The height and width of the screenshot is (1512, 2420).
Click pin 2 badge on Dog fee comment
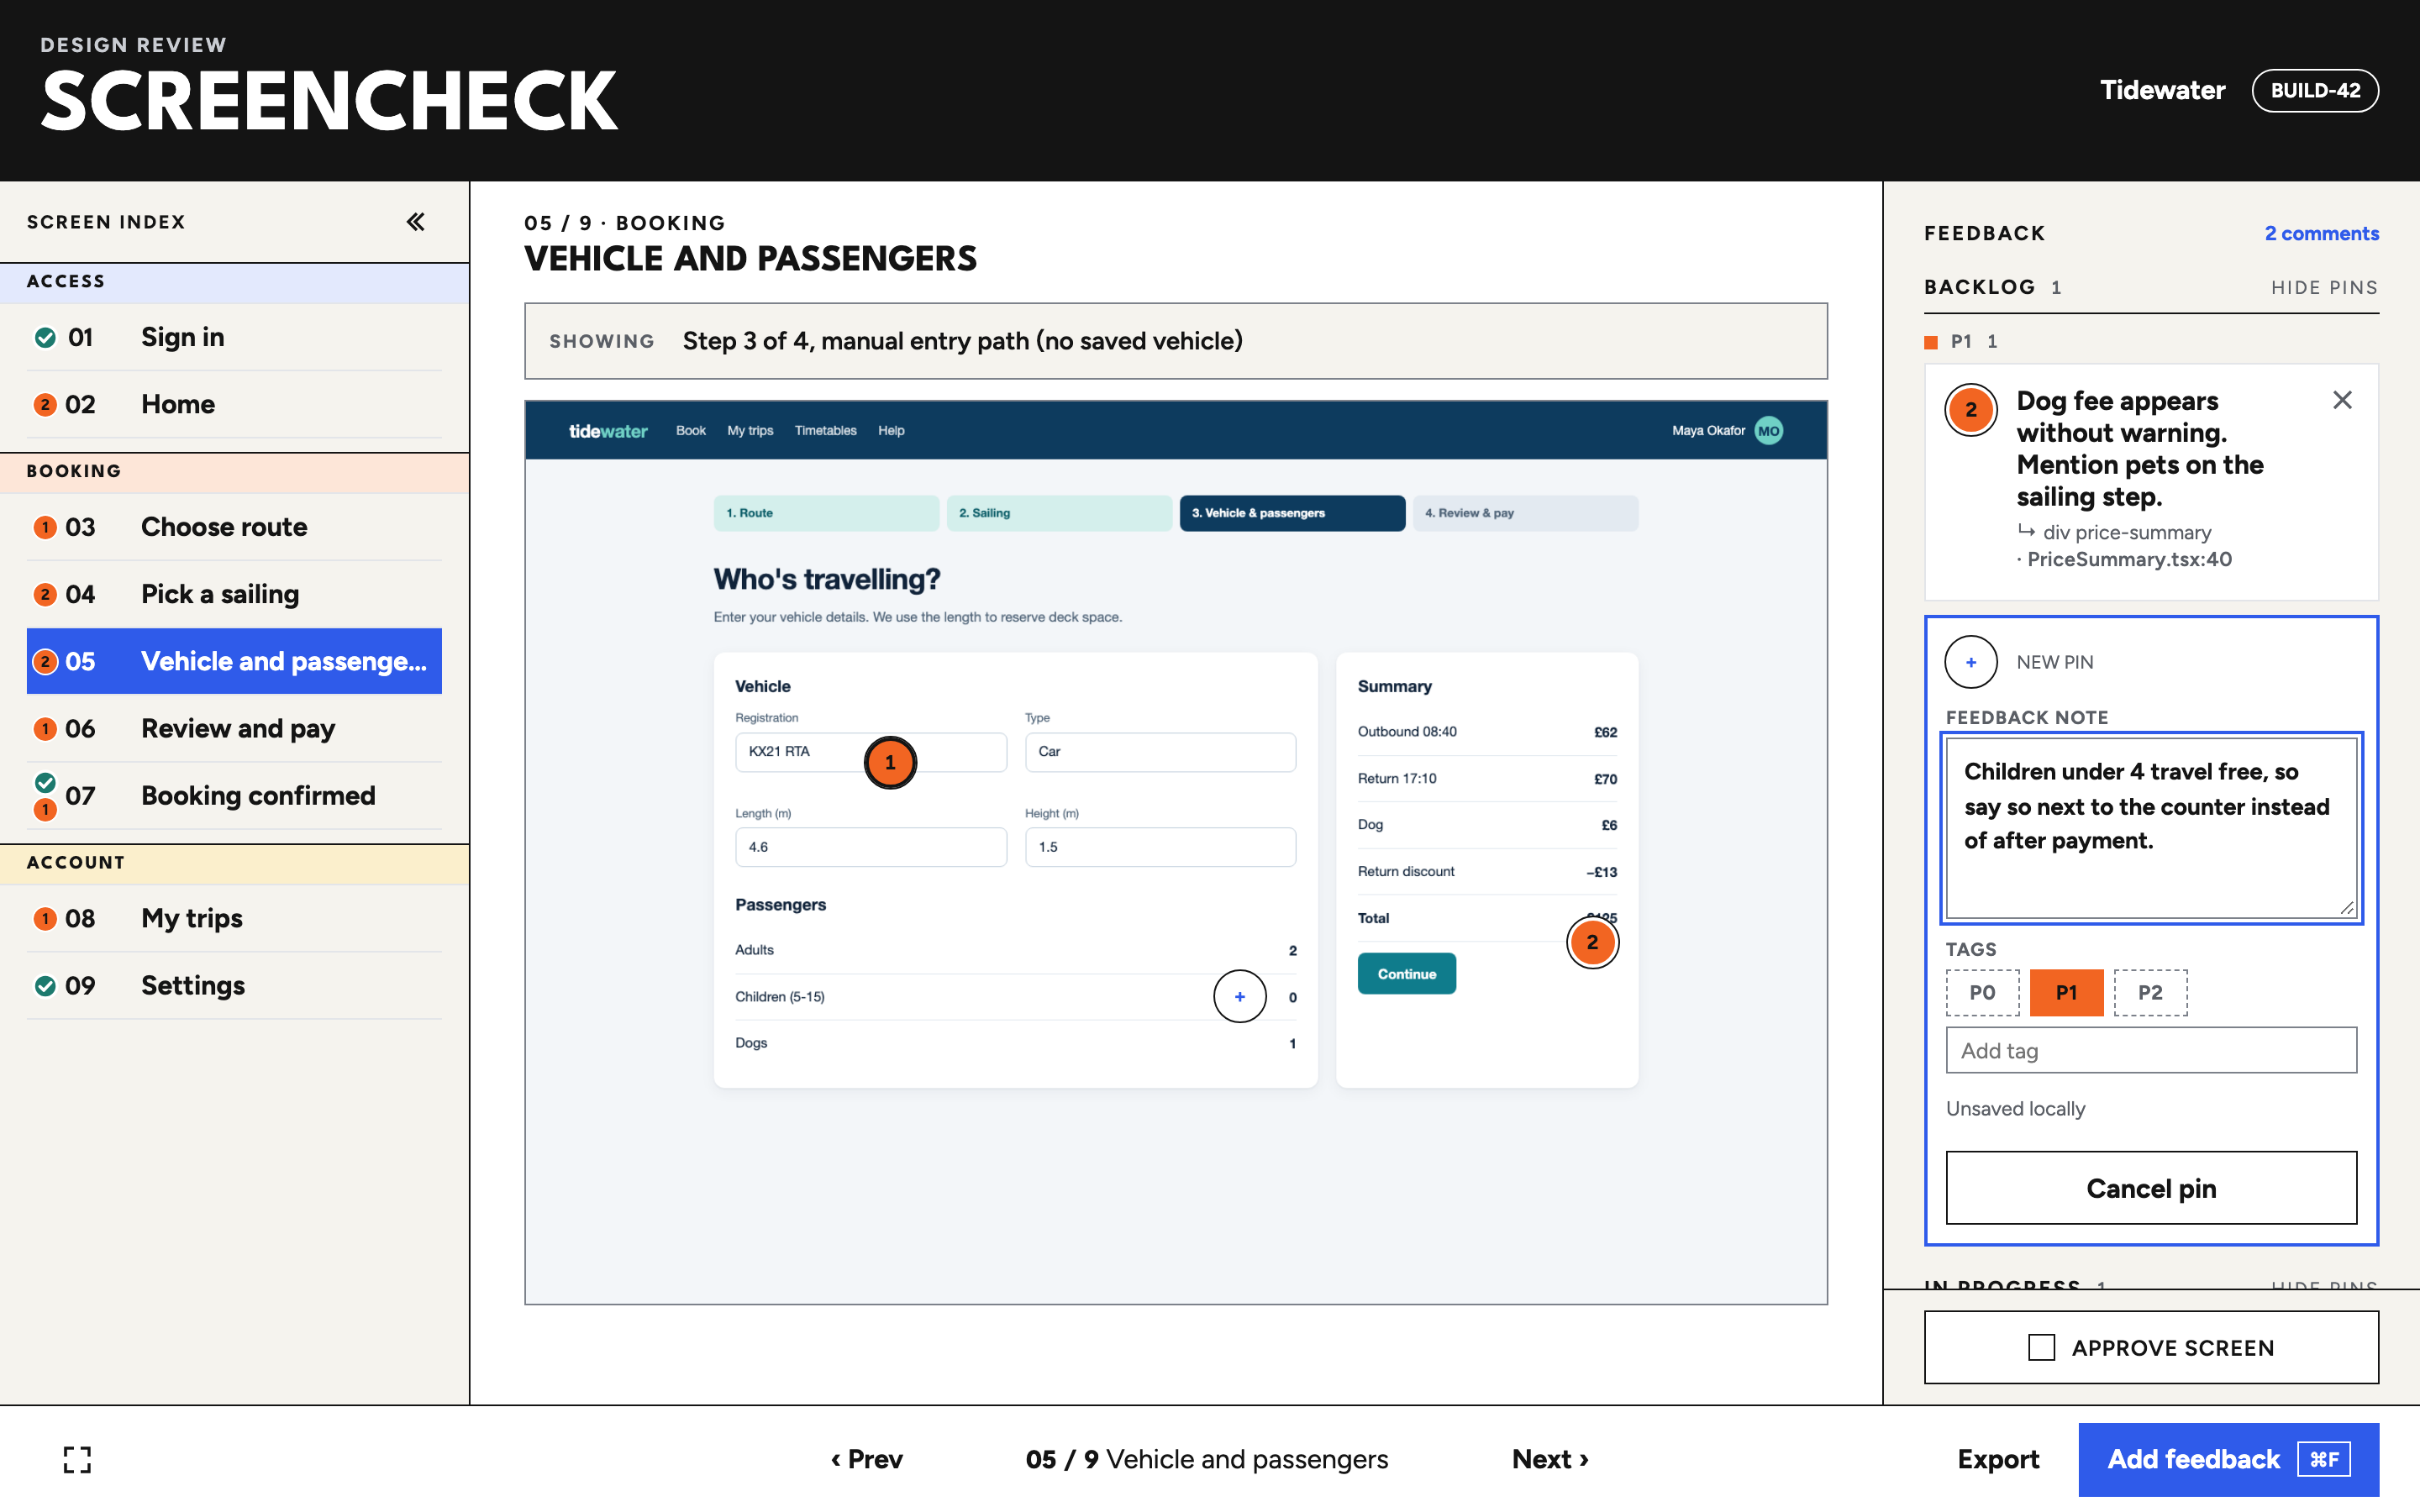tap(1971, 410)
